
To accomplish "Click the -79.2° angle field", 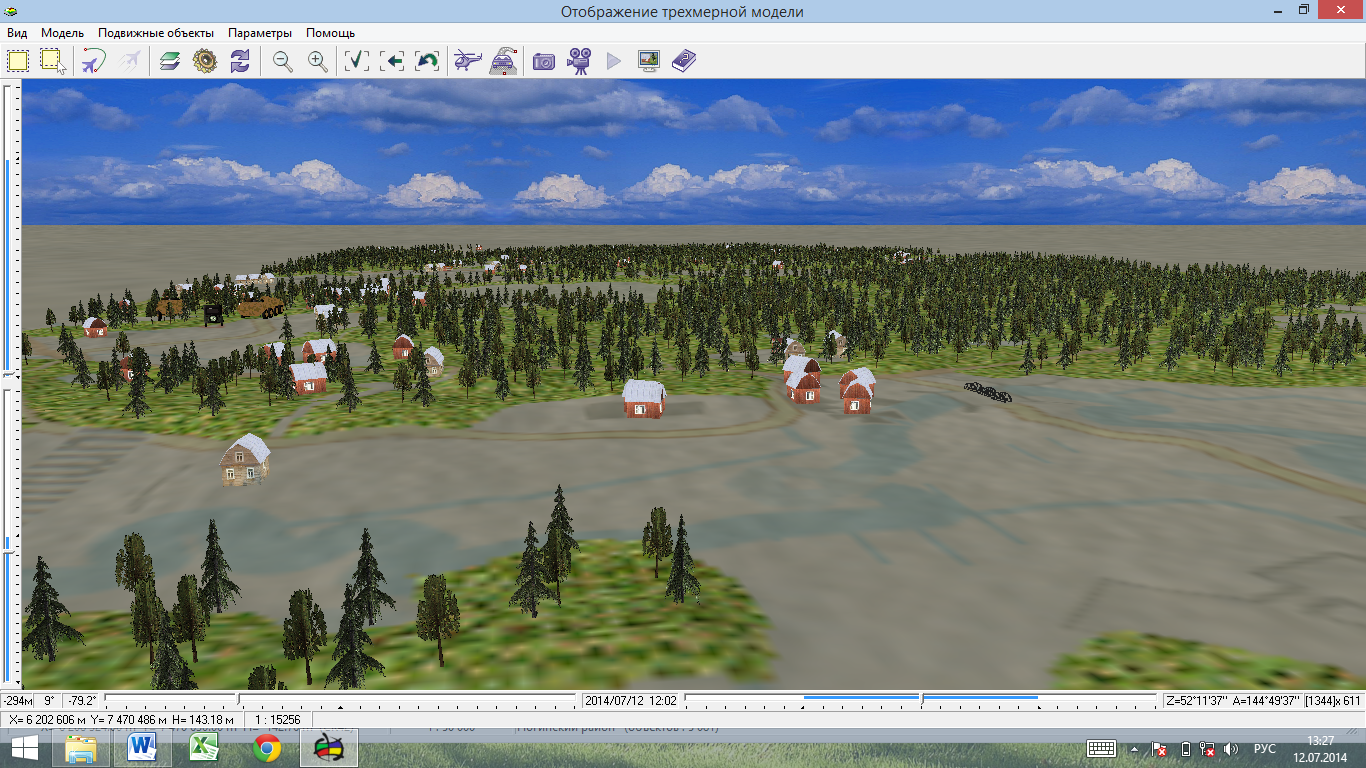I will pyautogui.click(x=81, y=701).
